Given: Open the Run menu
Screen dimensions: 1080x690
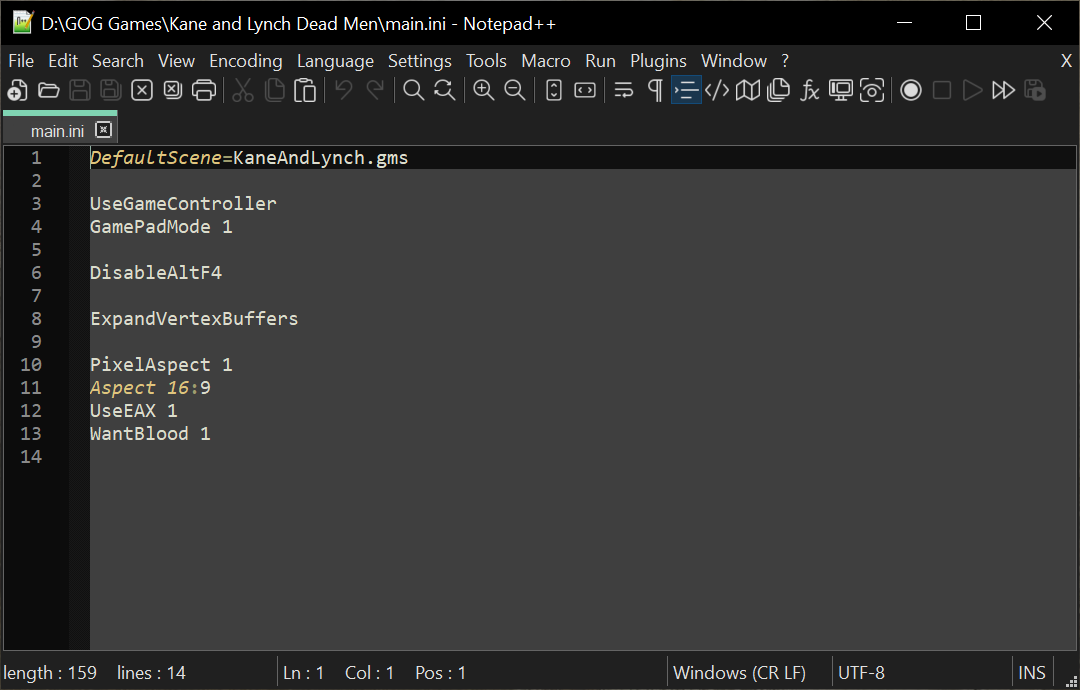Looking at the screenshot, I should pyautogui.click(x=600, y=61).
